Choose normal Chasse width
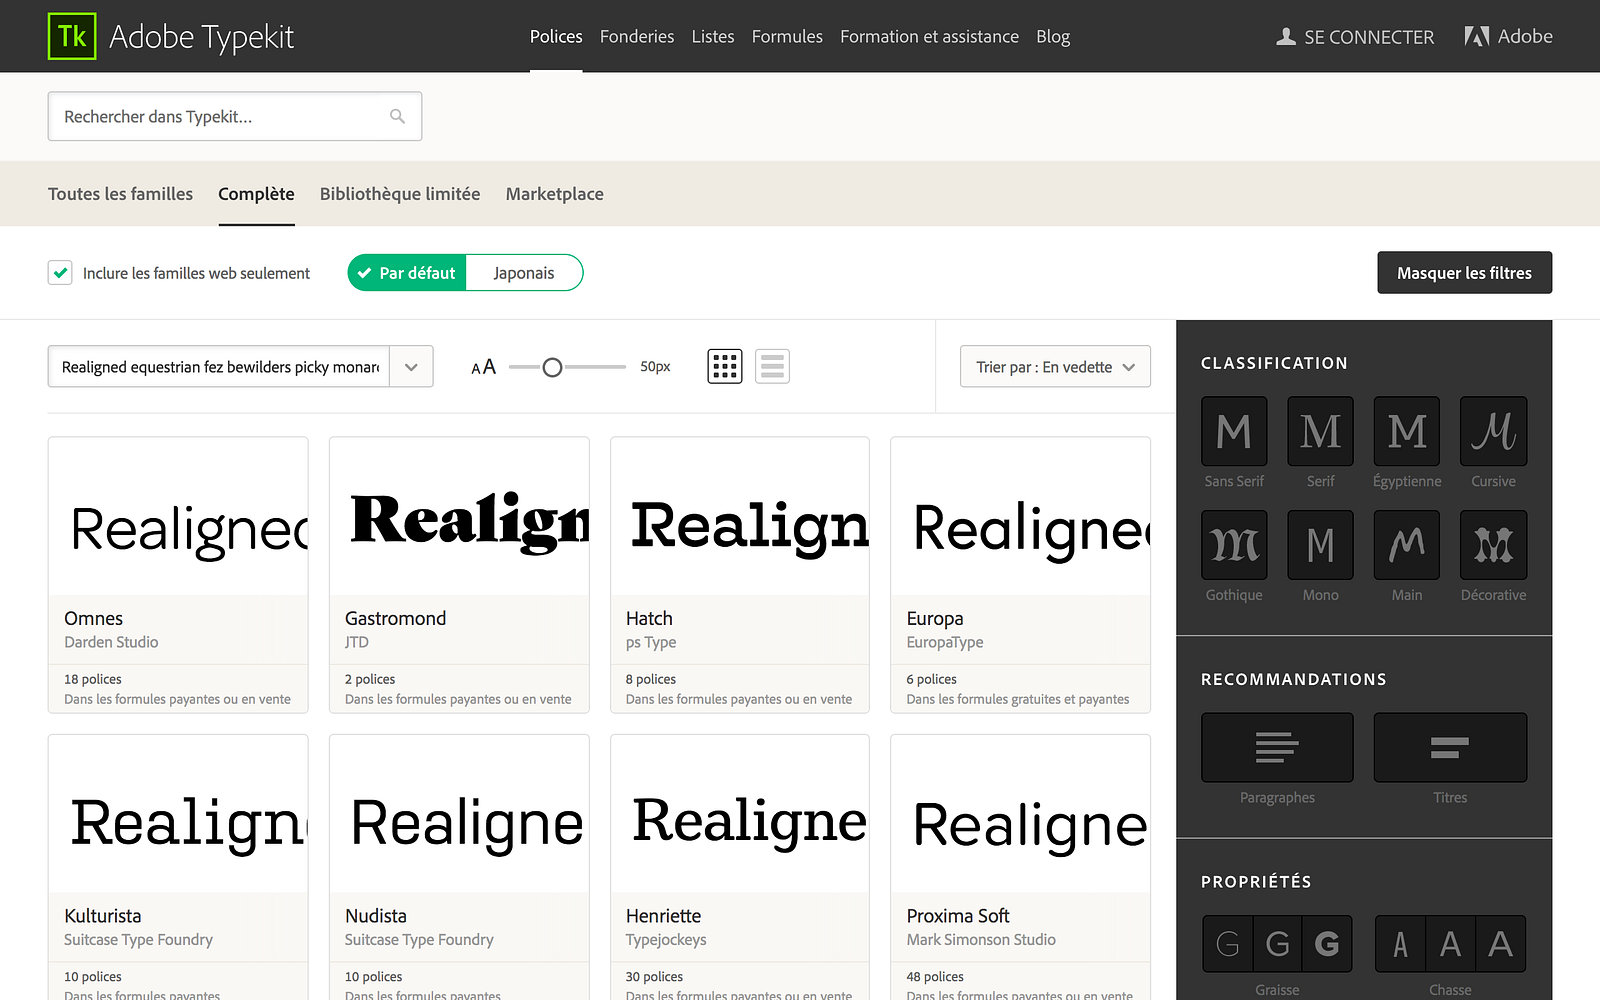Image resolution: width=1600 pixels, height=1000 pixels. 1450,944
